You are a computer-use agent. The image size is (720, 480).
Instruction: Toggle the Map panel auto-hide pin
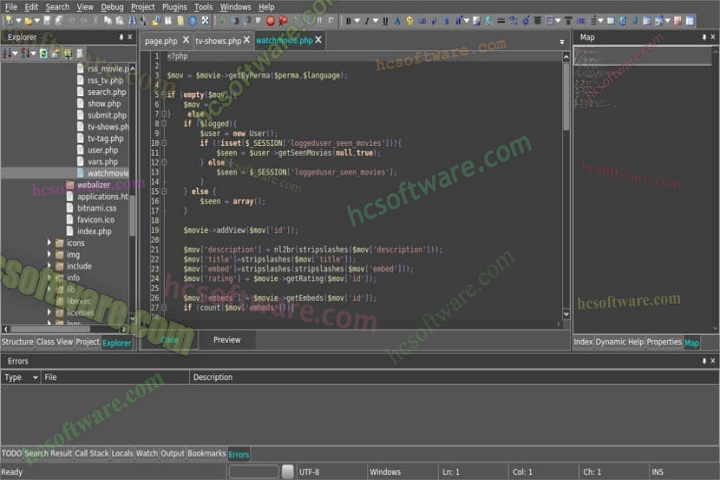[704, 37]
